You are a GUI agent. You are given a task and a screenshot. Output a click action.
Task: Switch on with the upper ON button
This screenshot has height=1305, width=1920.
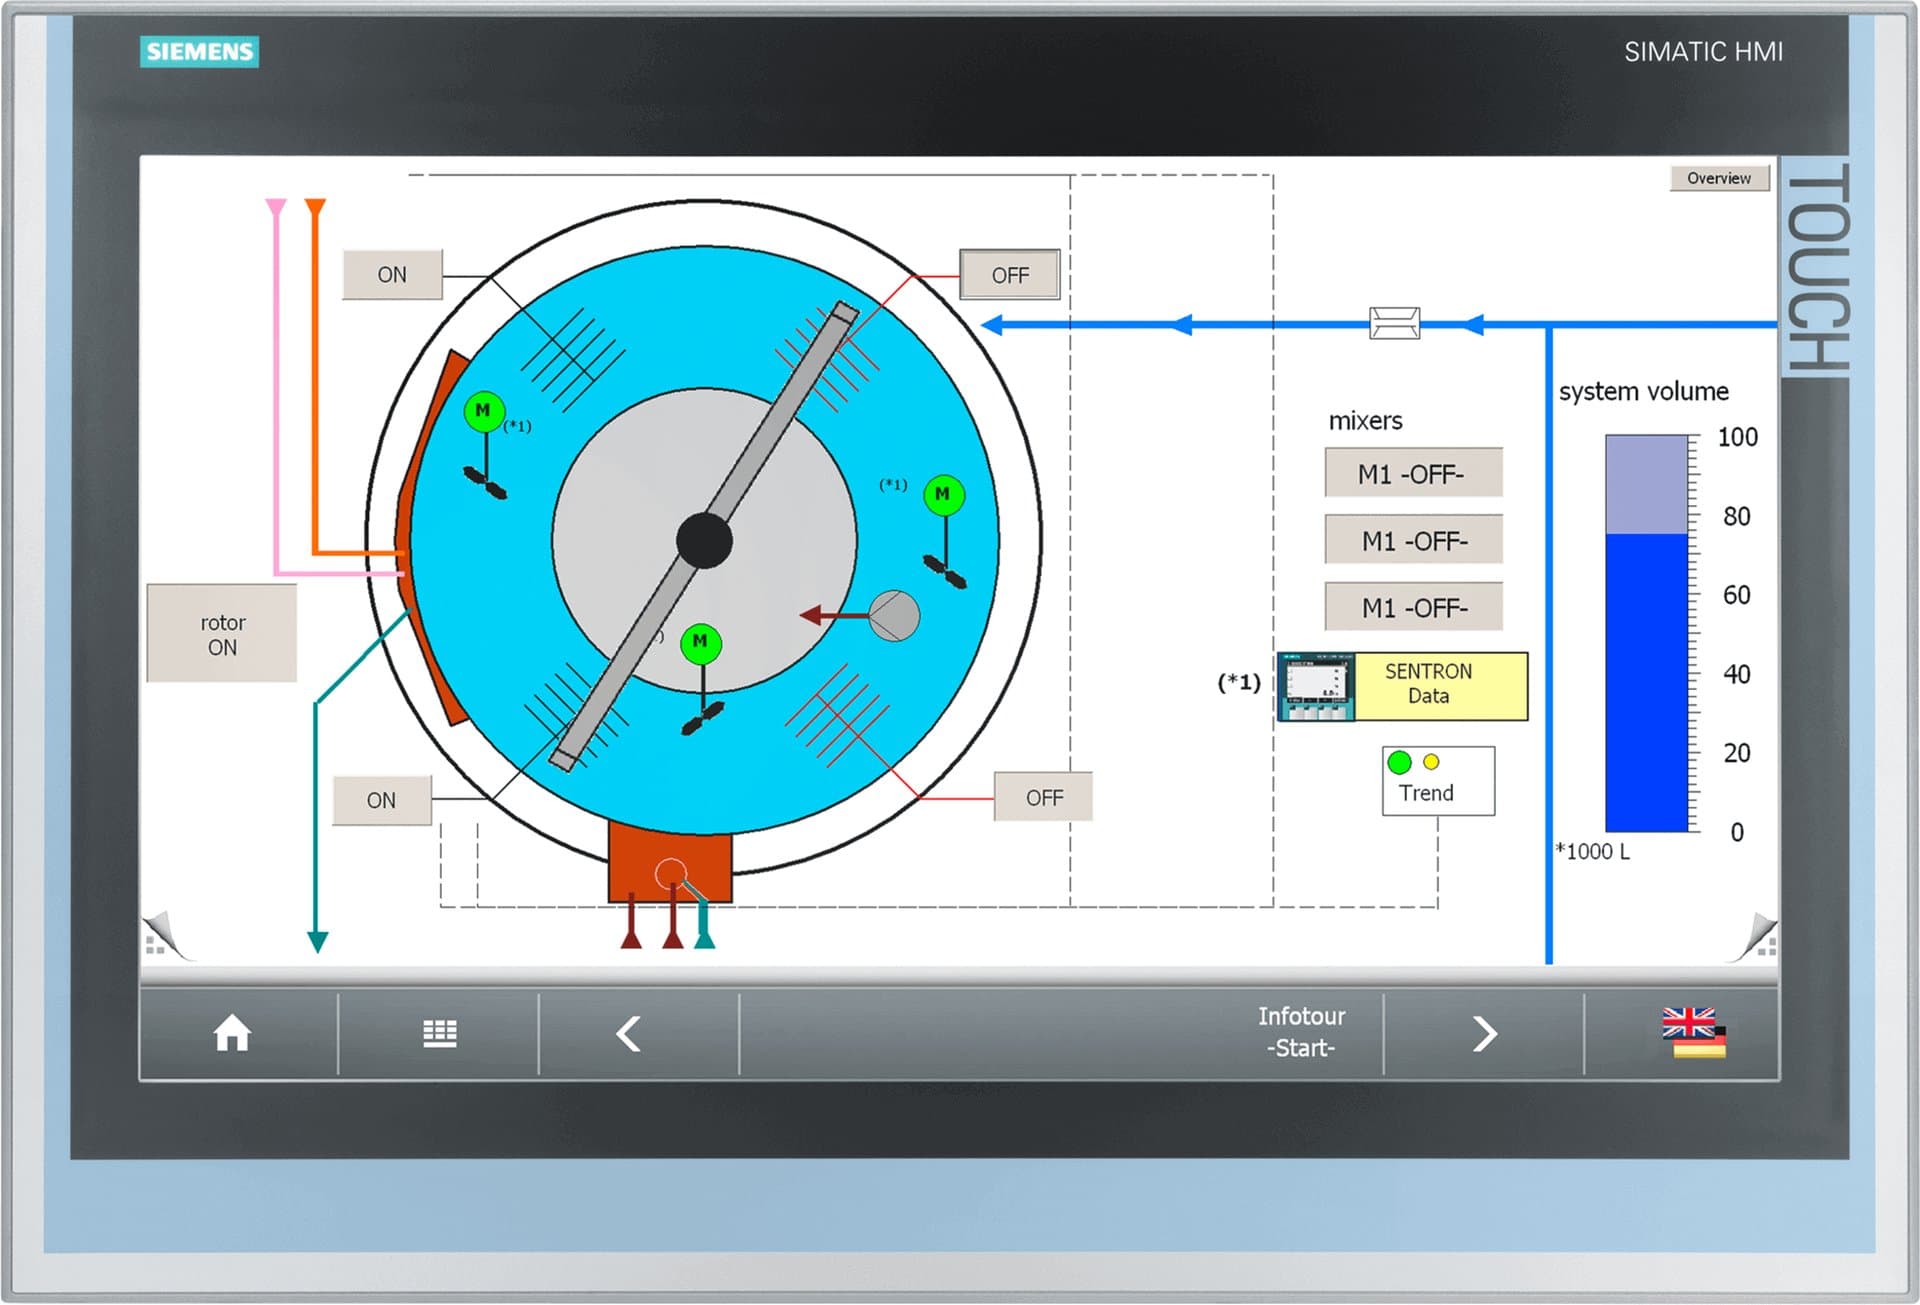pos(392,275)
